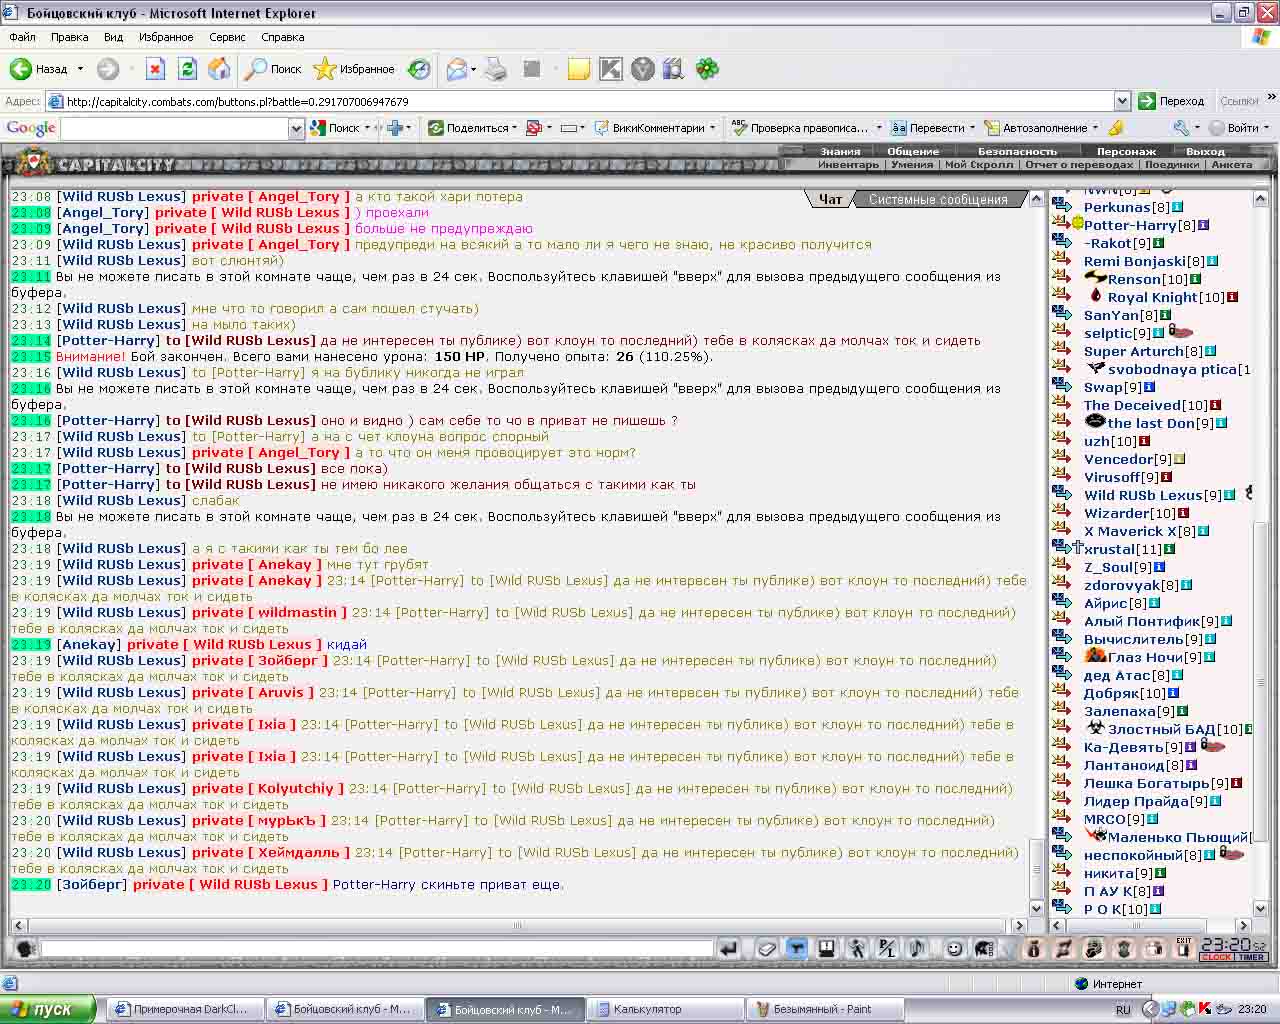Open the Знания game menu

[x=840, y=151]
